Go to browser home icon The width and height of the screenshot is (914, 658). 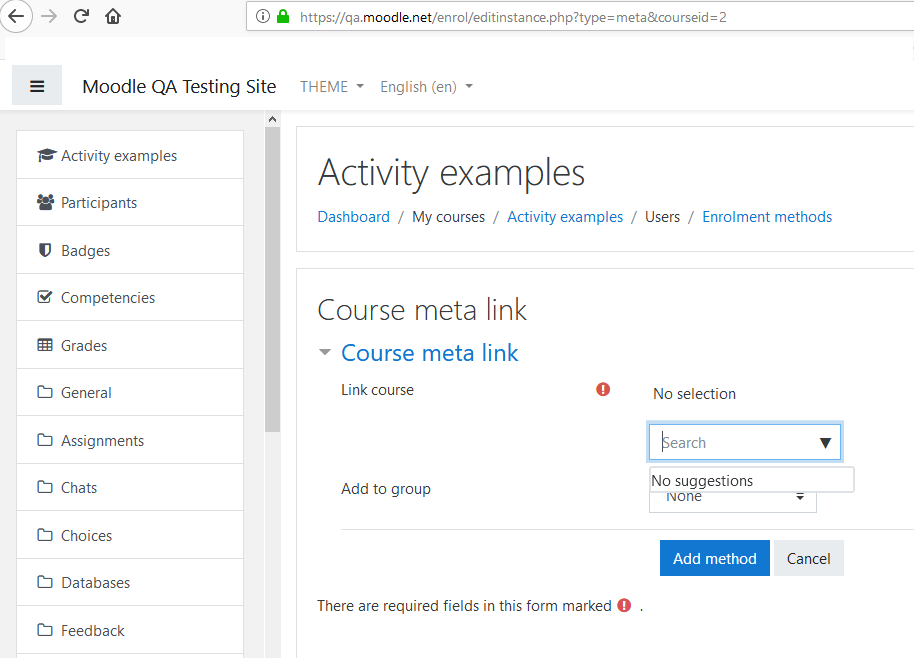[113, 16]
